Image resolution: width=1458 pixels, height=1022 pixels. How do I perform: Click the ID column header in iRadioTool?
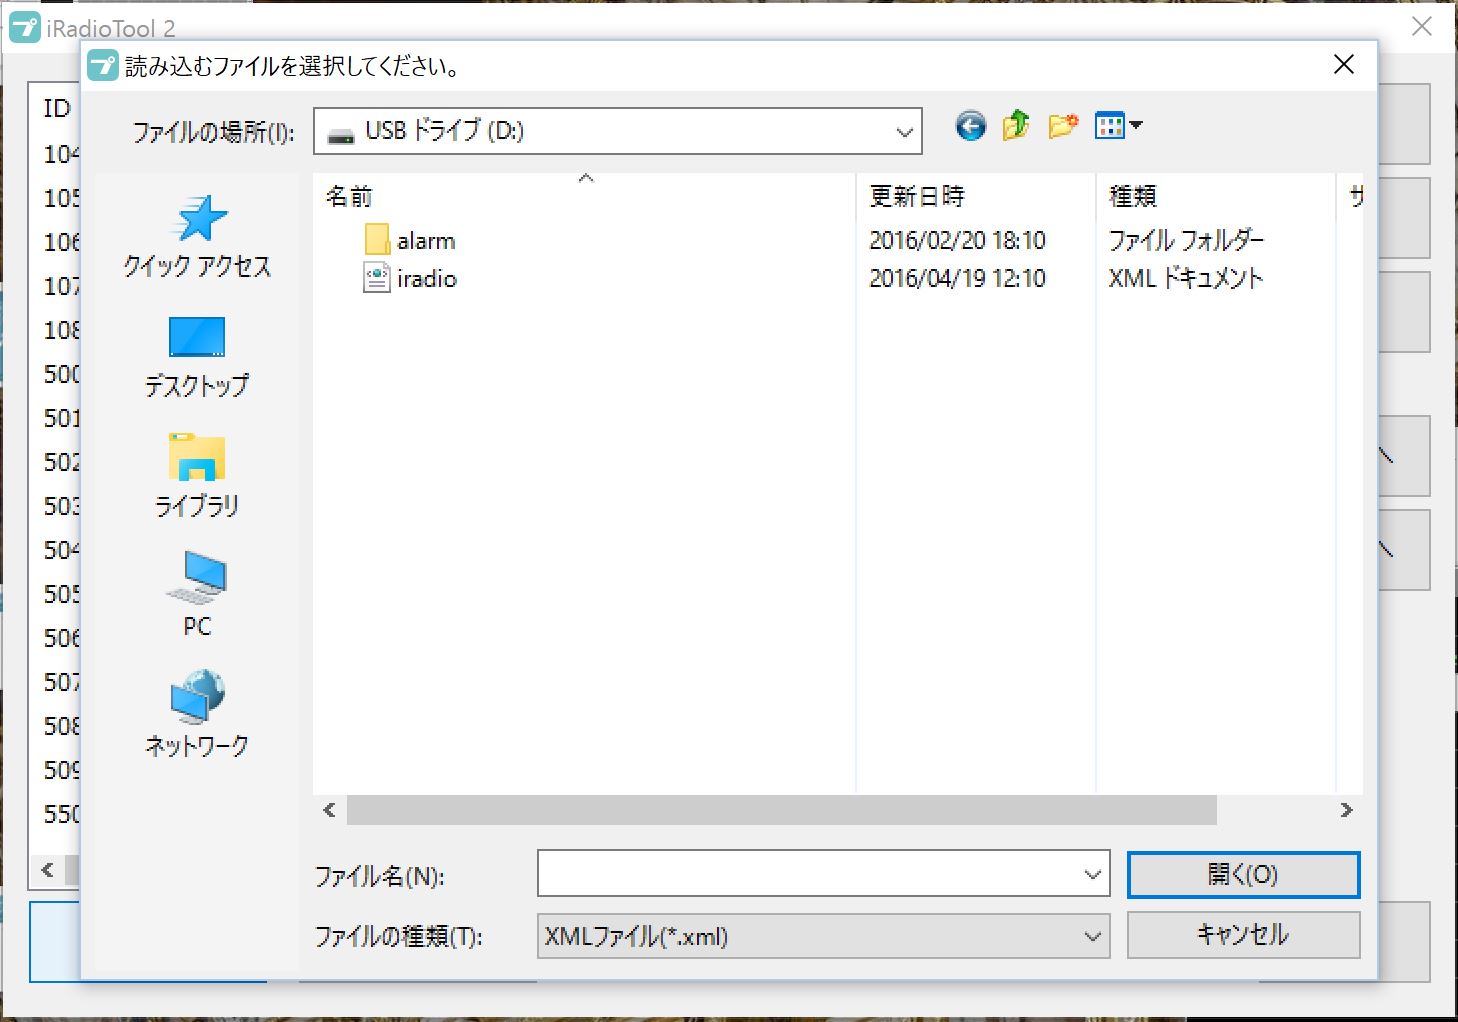(57, 108)
